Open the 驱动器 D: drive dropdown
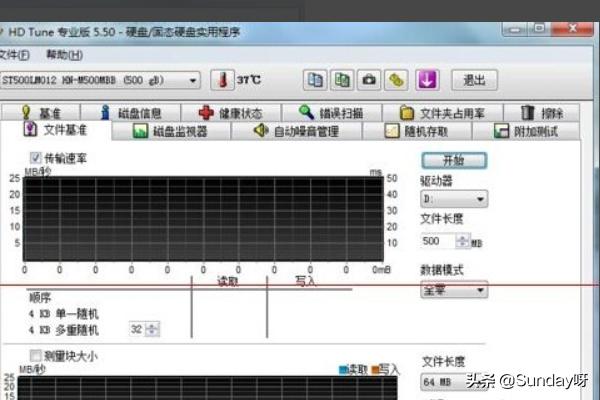 coord(454,199)
